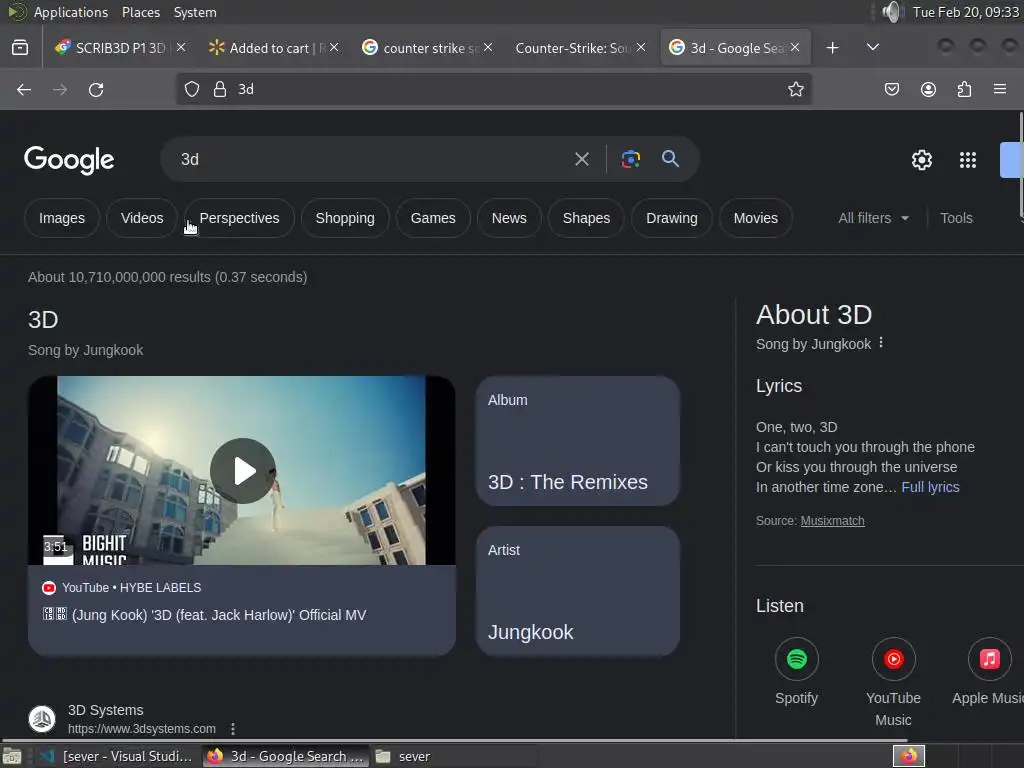Open extensions puzzle icon
This screenshot has width=1024, height=768.
click(x=964, y=89)
